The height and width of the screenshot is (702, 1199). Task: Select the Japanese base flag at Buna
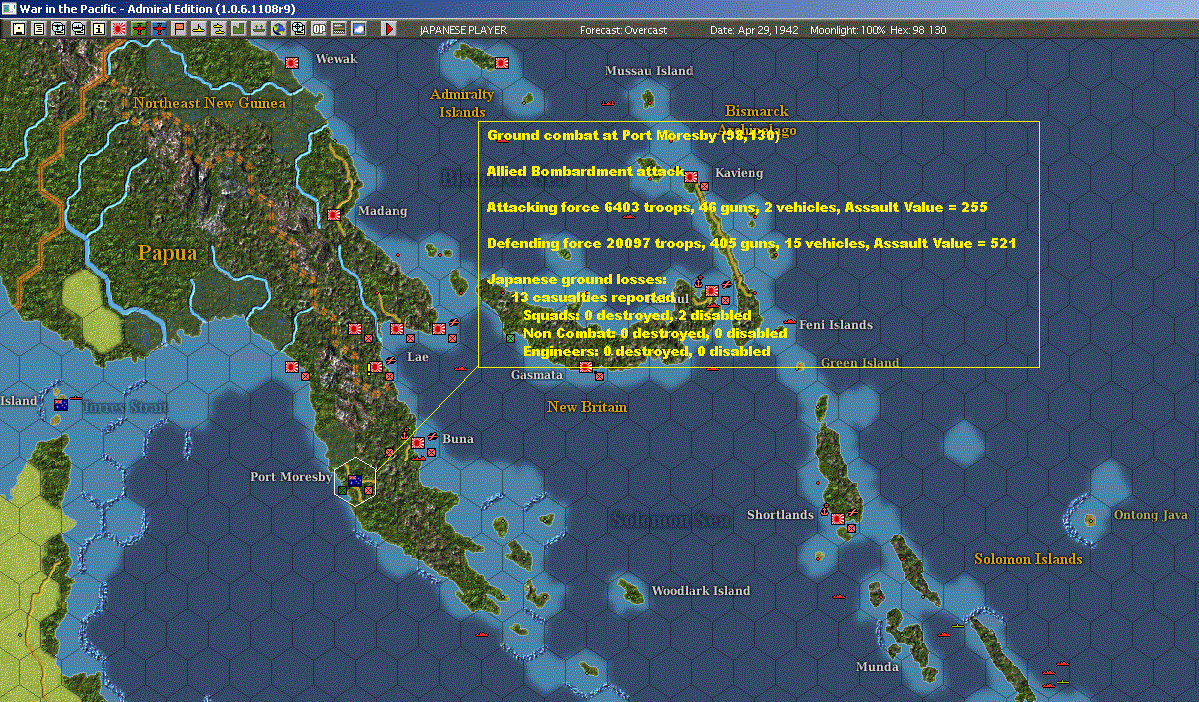pos(418,443)
